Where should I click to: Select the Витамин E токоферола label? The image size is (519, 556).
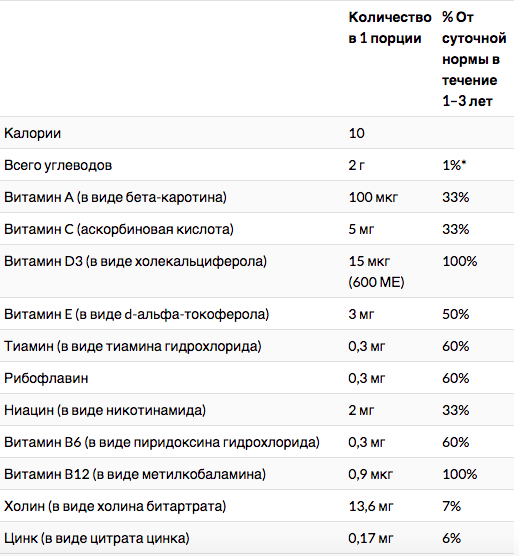point(136,314)
